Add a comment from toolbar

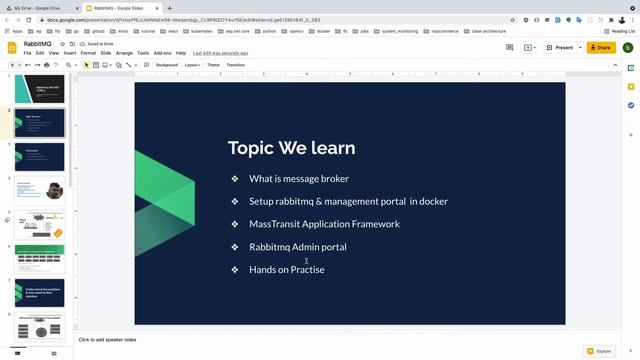click(x=147, y=65)
